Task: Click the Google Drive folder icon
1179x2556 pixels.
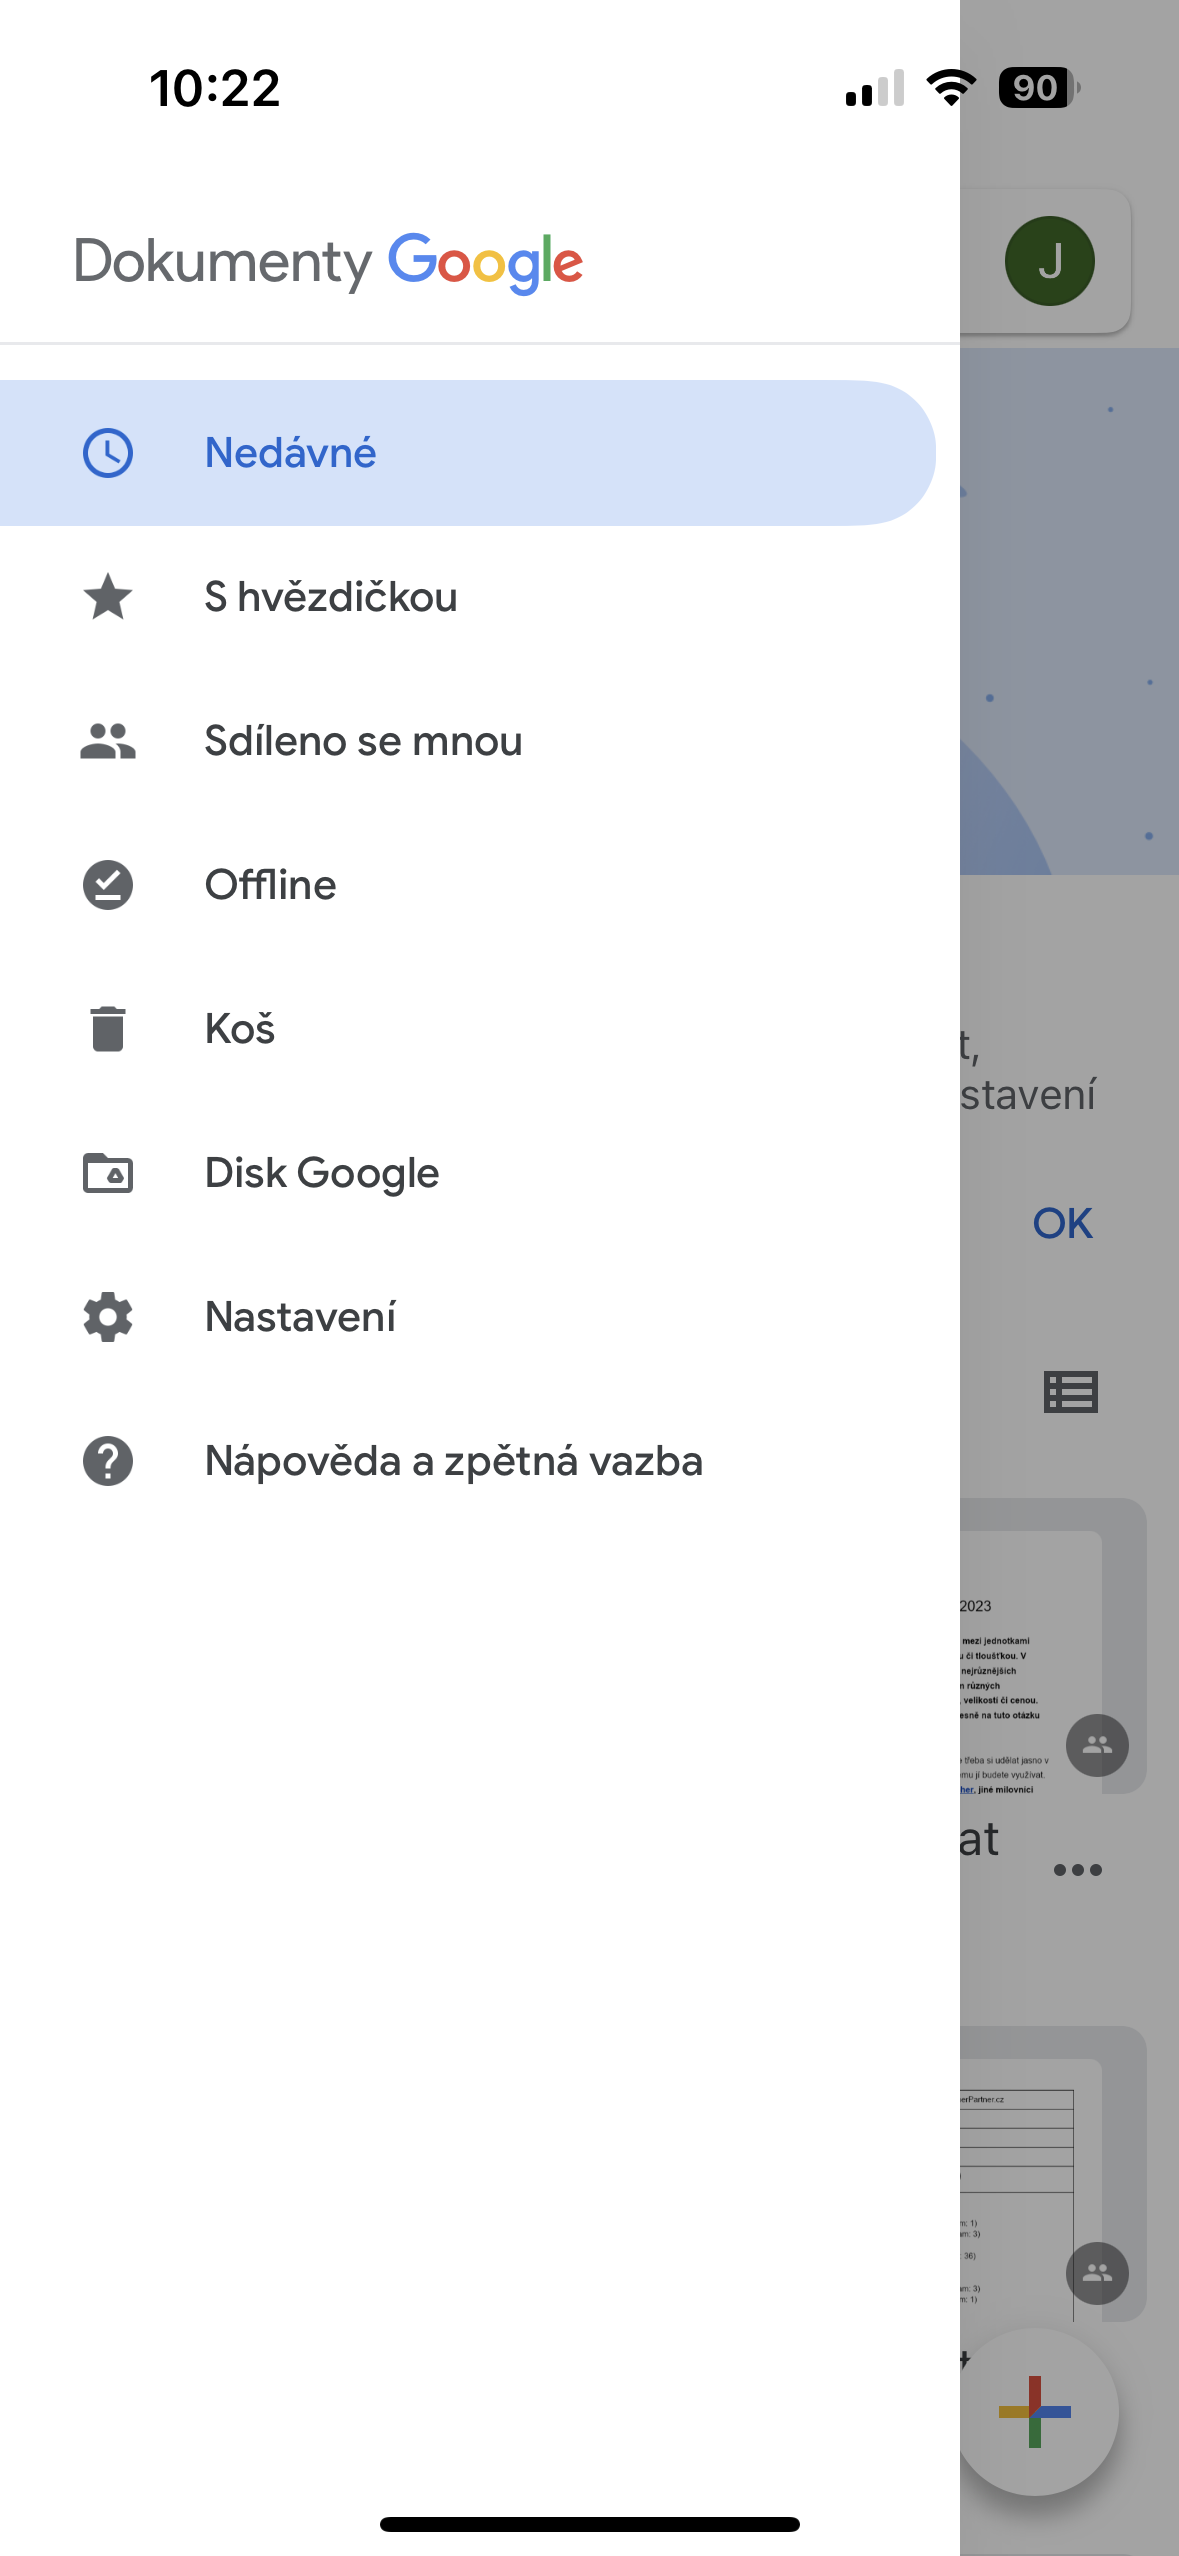Action: pos(108,1173)
